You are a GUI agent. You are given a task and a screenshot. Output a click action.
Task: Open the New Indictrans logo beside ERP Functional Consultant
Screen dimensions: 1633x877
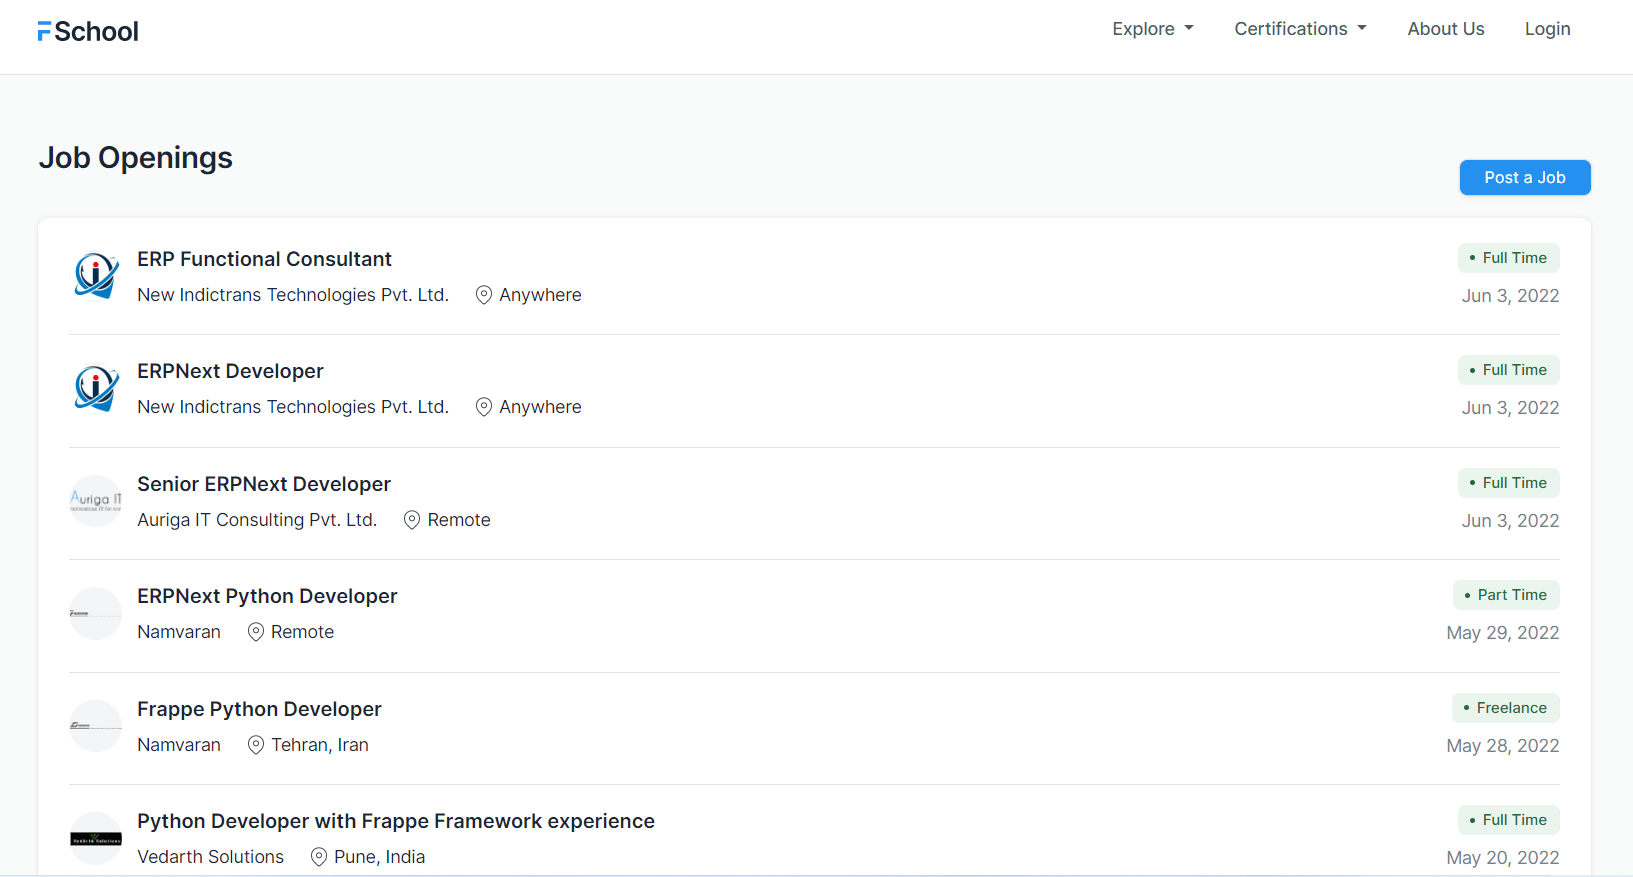point(96,276)
